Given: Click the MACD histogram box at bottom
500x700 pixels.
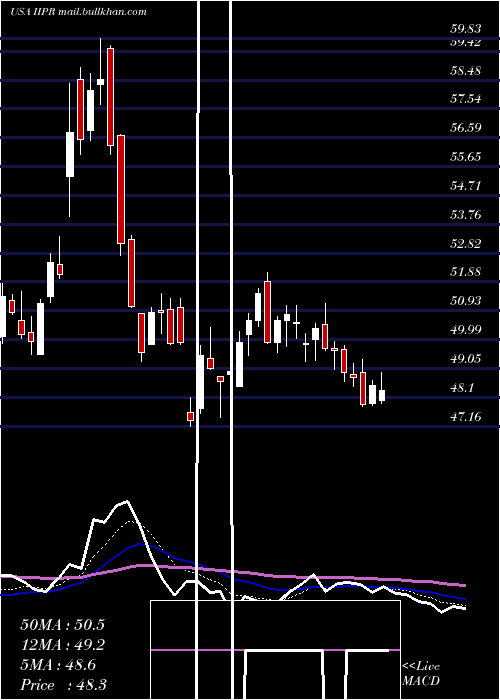Looking at the screenshot, I should (275, 650).
